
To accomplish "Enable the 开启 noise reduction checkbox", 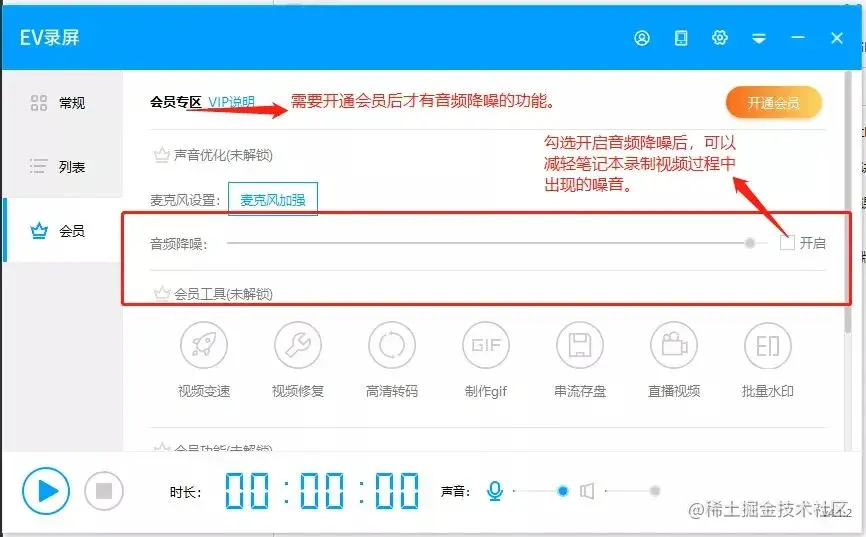I will 787,243.
